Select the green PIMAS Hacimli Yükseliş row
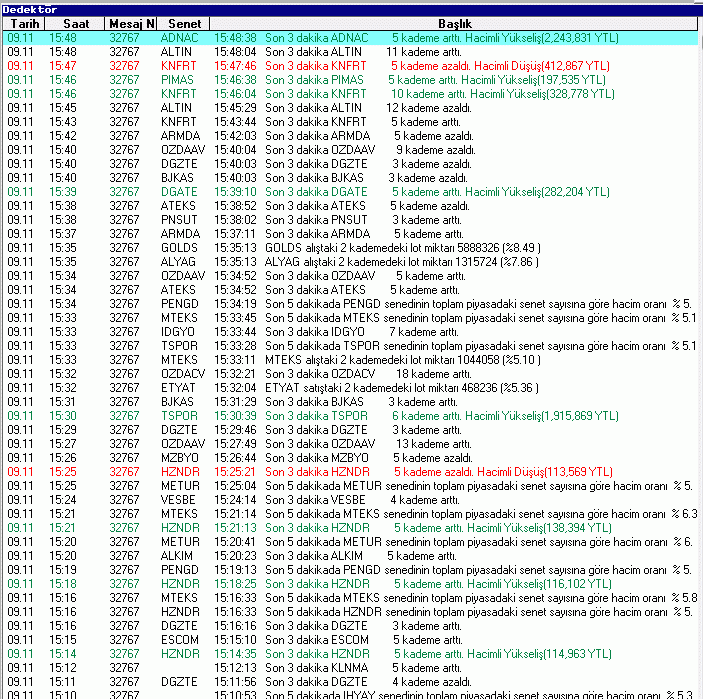Viewport: 703px width, 699px height. point(350,79)
